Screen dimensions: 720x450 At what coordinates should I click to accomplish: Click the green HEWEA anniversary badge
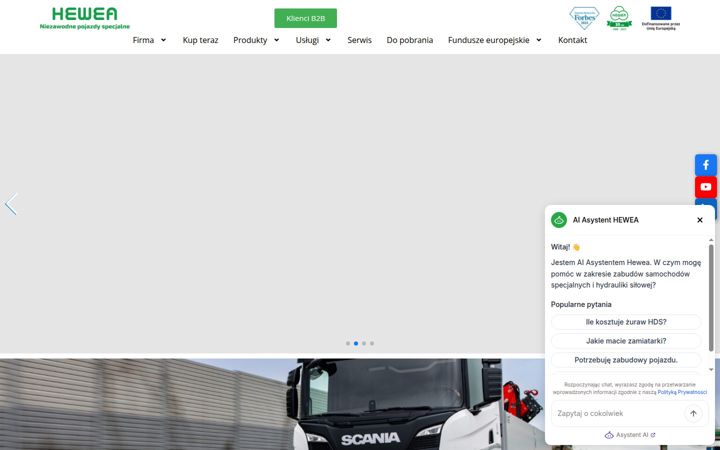[x=619, y=18]
